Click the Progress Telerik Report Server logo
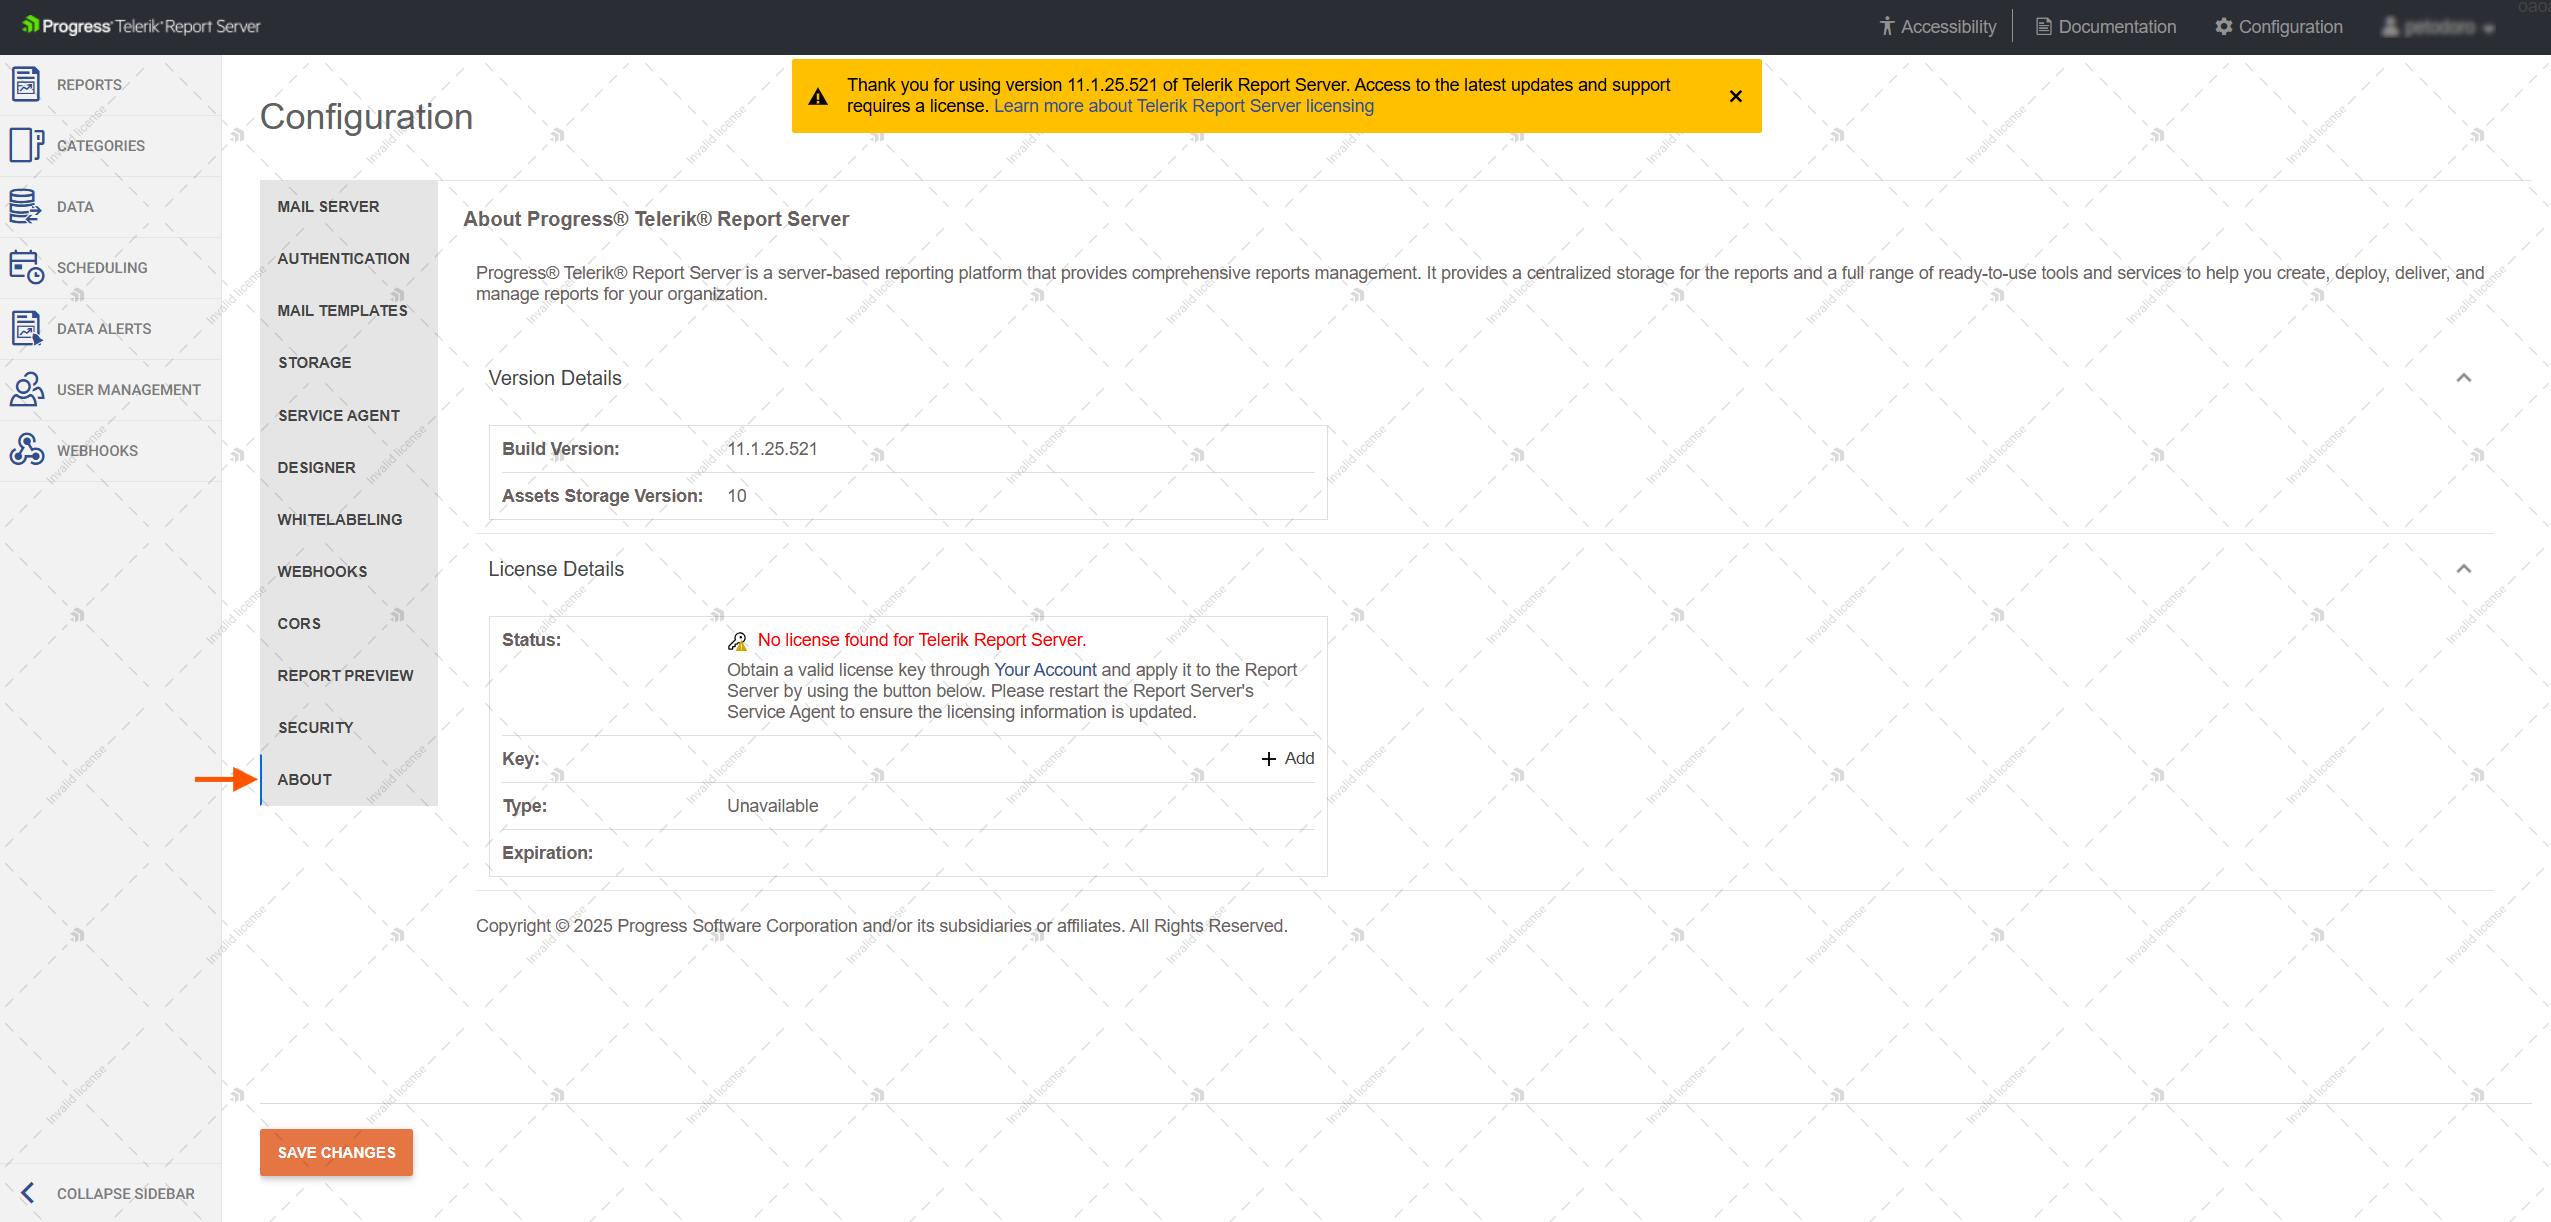Screen dimensions: 2551x1222 tap(140, 25)
